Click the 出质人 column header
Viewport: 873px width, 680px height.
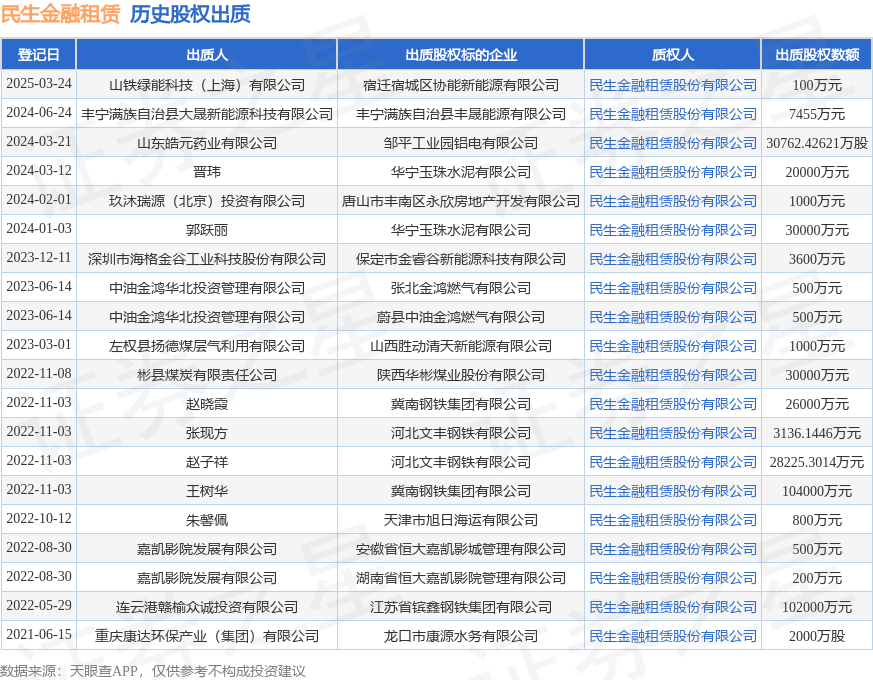coord(207,55)
